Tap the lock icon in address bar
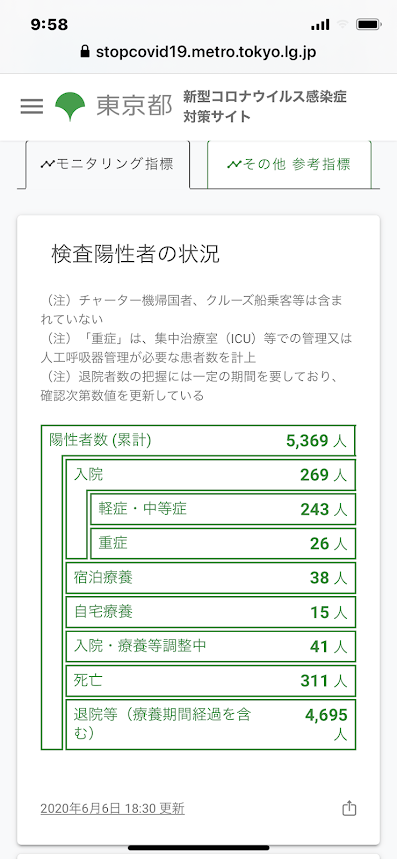397x859 pixels. [x=84, y=52]
